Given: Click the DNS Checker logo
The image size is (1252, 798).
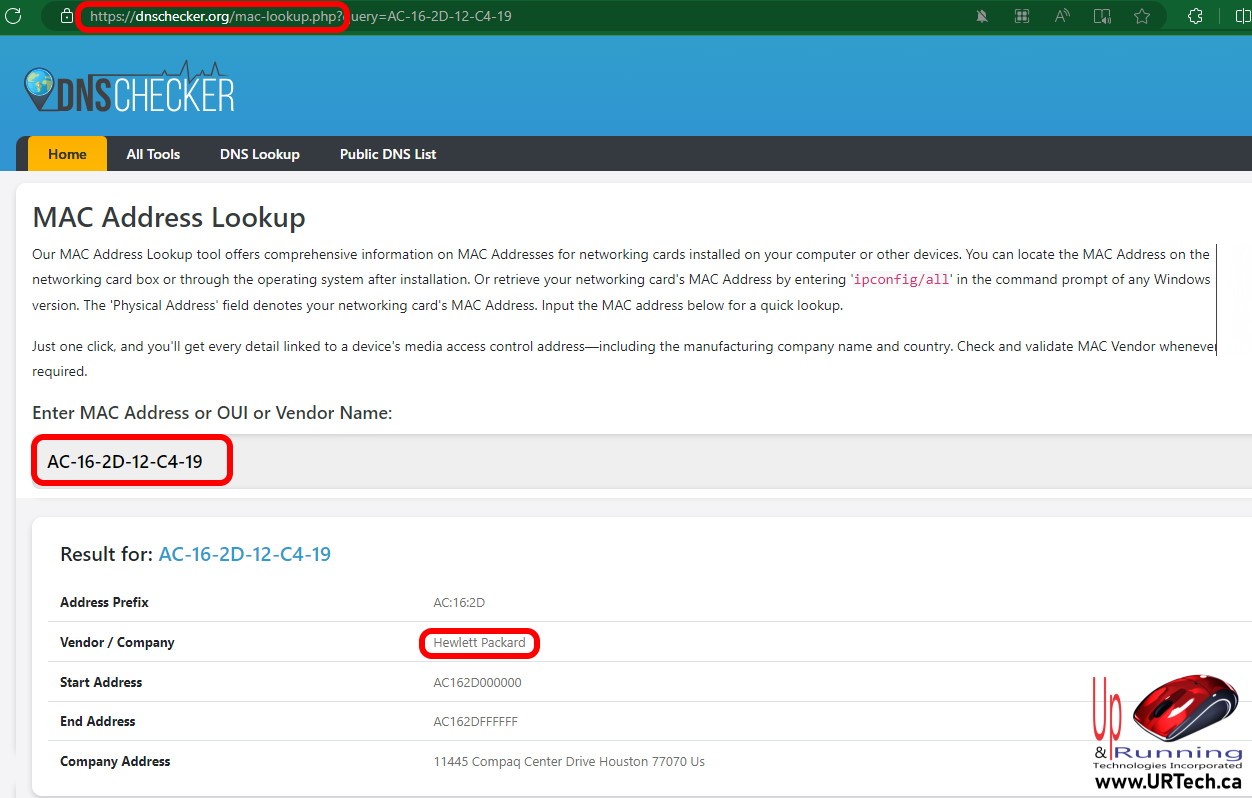Looking at the screenshot, I should point(129,89).
